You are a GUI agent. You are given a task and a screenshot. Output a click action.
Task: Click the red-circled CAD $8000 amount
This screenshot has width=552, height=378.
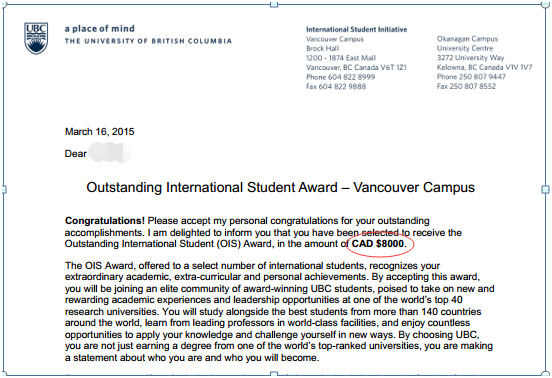click(x=378, y=244)
